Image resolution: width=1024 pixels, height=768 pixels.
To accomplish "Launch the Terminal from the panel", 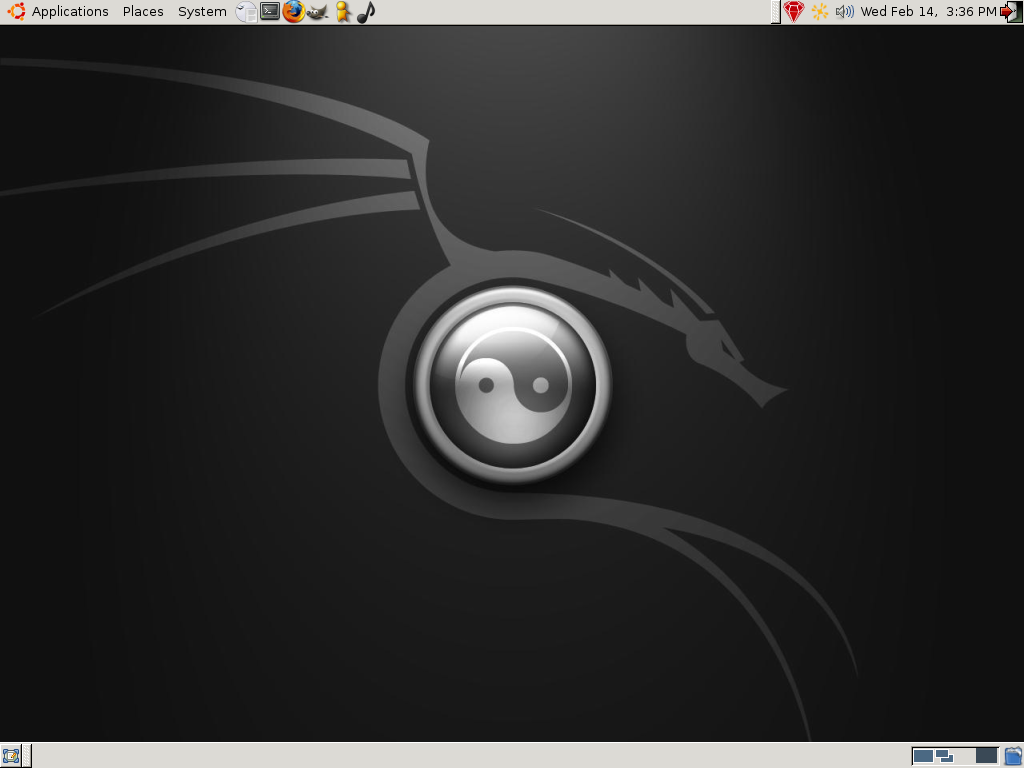I will [270, 11].
